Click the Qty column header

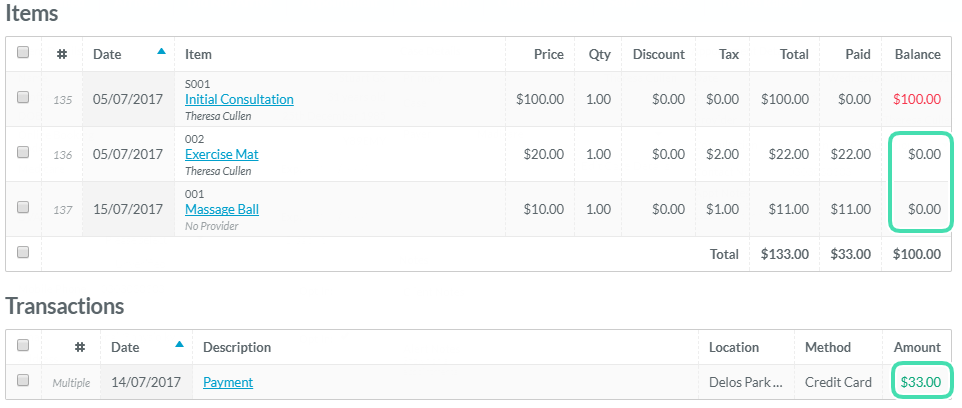tap(599, 54)
